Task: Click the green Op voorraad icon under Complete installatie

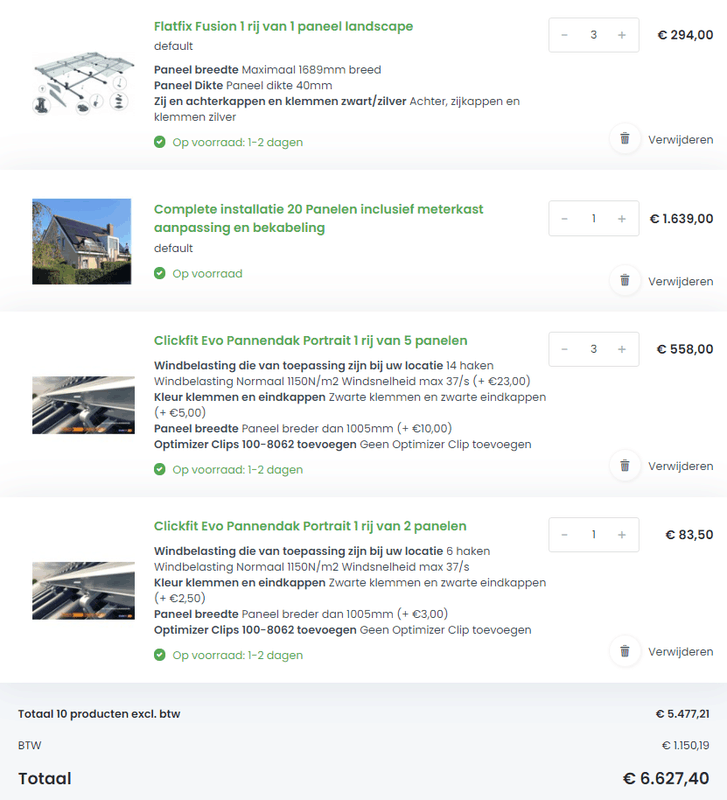Action: [x=159, y=273]
